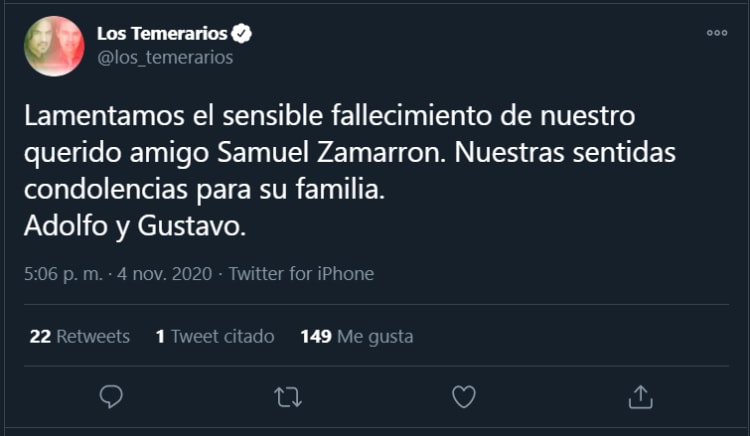Click the Adolfo y Gustavo signature line
The image size is (750, 436).
coord(133,227)
